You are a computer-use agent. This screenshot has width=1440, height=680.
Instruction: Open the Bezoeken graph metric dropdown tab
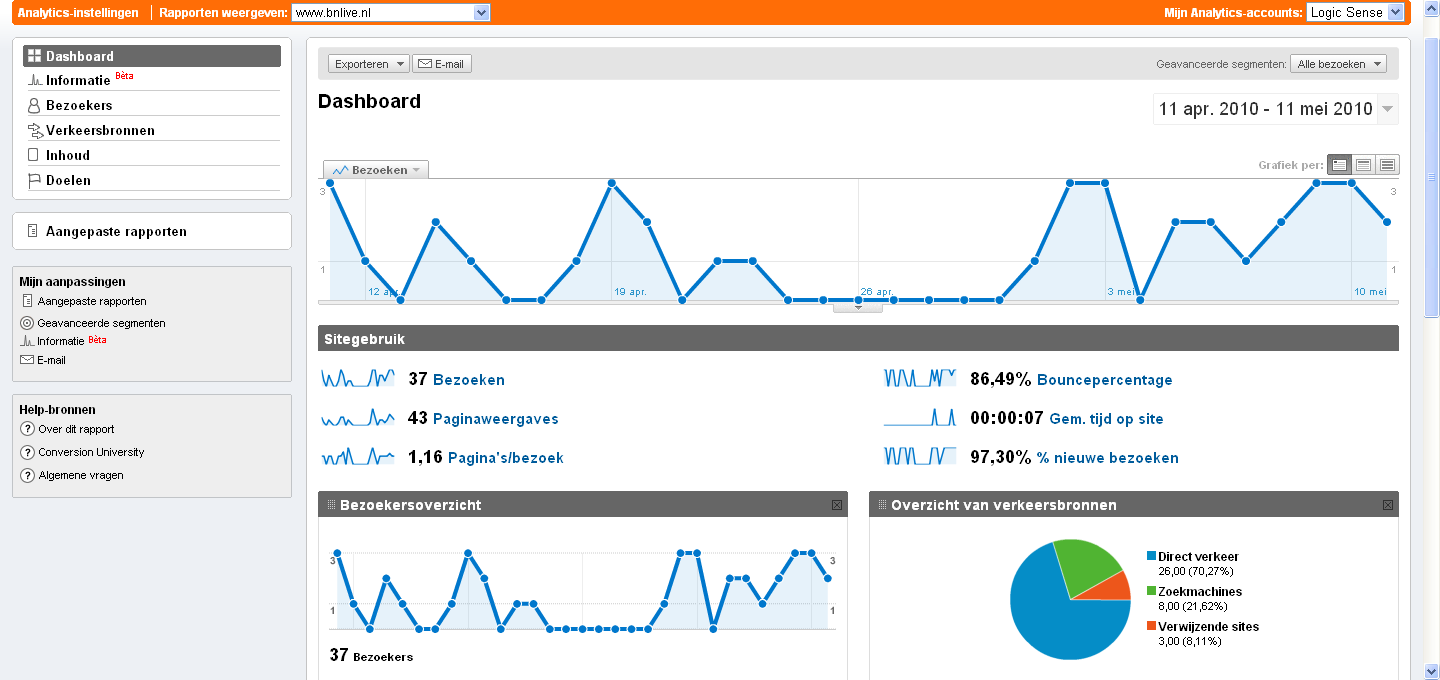pos(376,170)
